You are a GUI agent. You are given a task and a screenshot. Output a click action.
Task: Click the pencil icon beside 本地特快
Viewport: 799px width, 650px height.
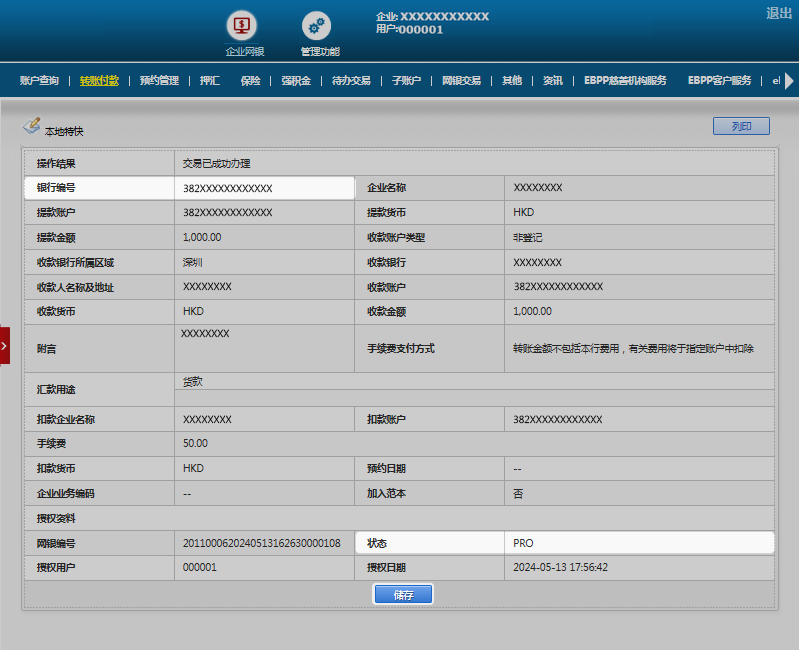coord(32,125)
